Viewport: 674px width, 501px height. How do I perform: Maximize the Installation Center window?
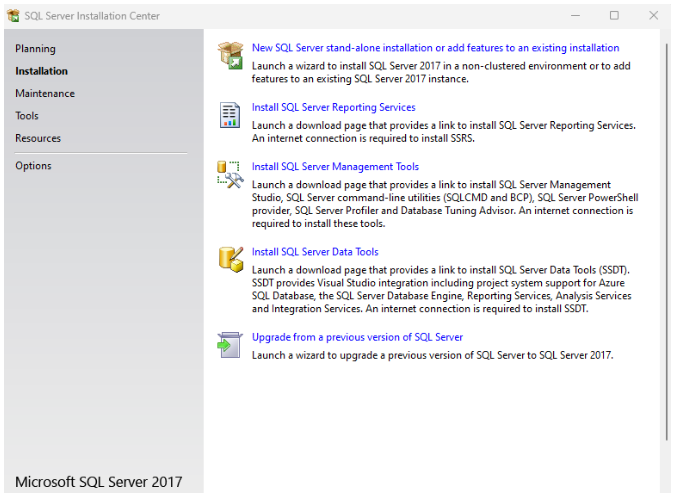(614, 15)
